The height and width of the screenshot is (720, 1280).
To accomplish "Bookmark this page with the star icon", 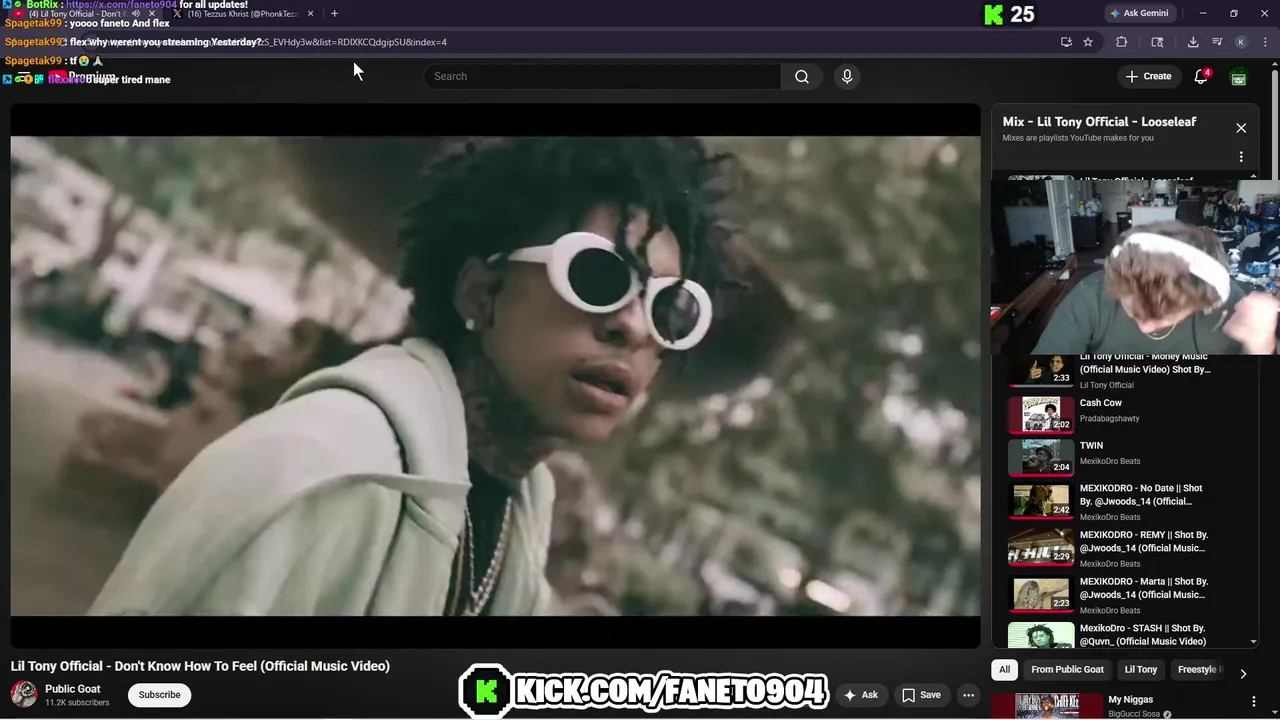I will 1088,42.
